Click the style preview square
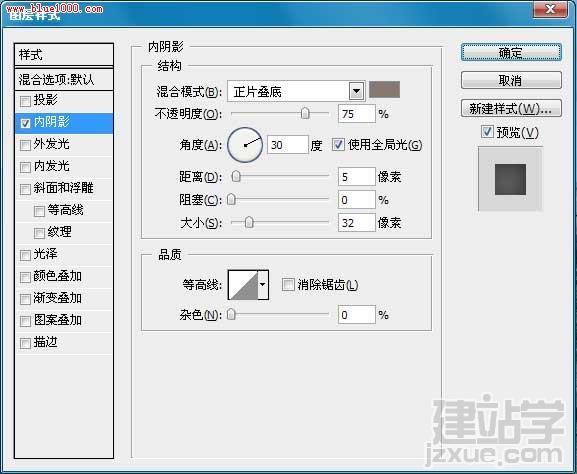This screenshot has height=474, width=577. point(510,179)
